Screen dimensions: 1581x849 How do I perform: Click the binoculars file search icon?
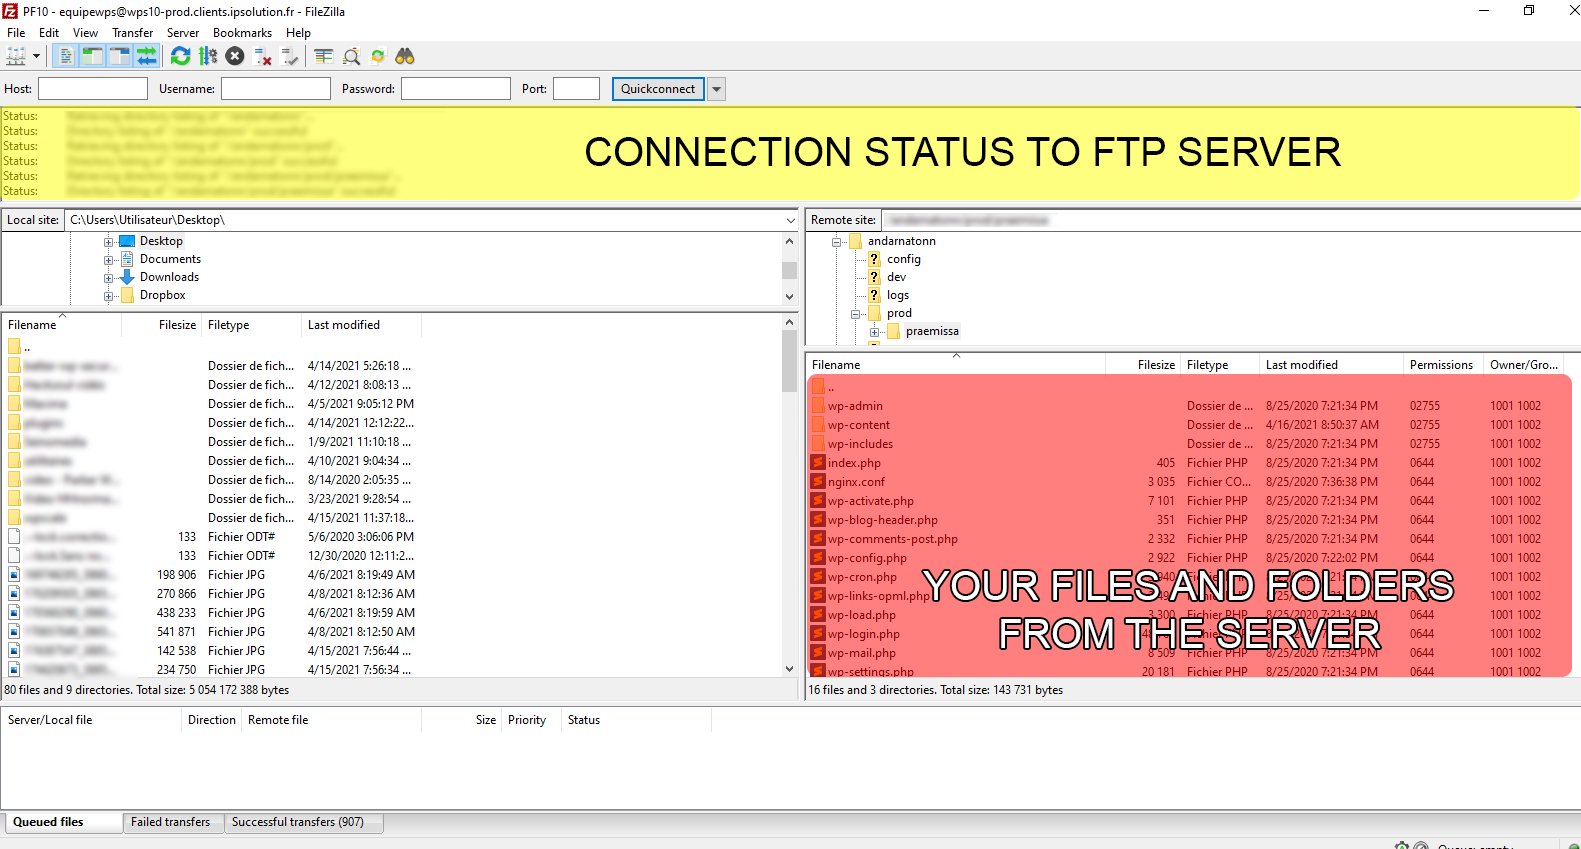point(405,57)
